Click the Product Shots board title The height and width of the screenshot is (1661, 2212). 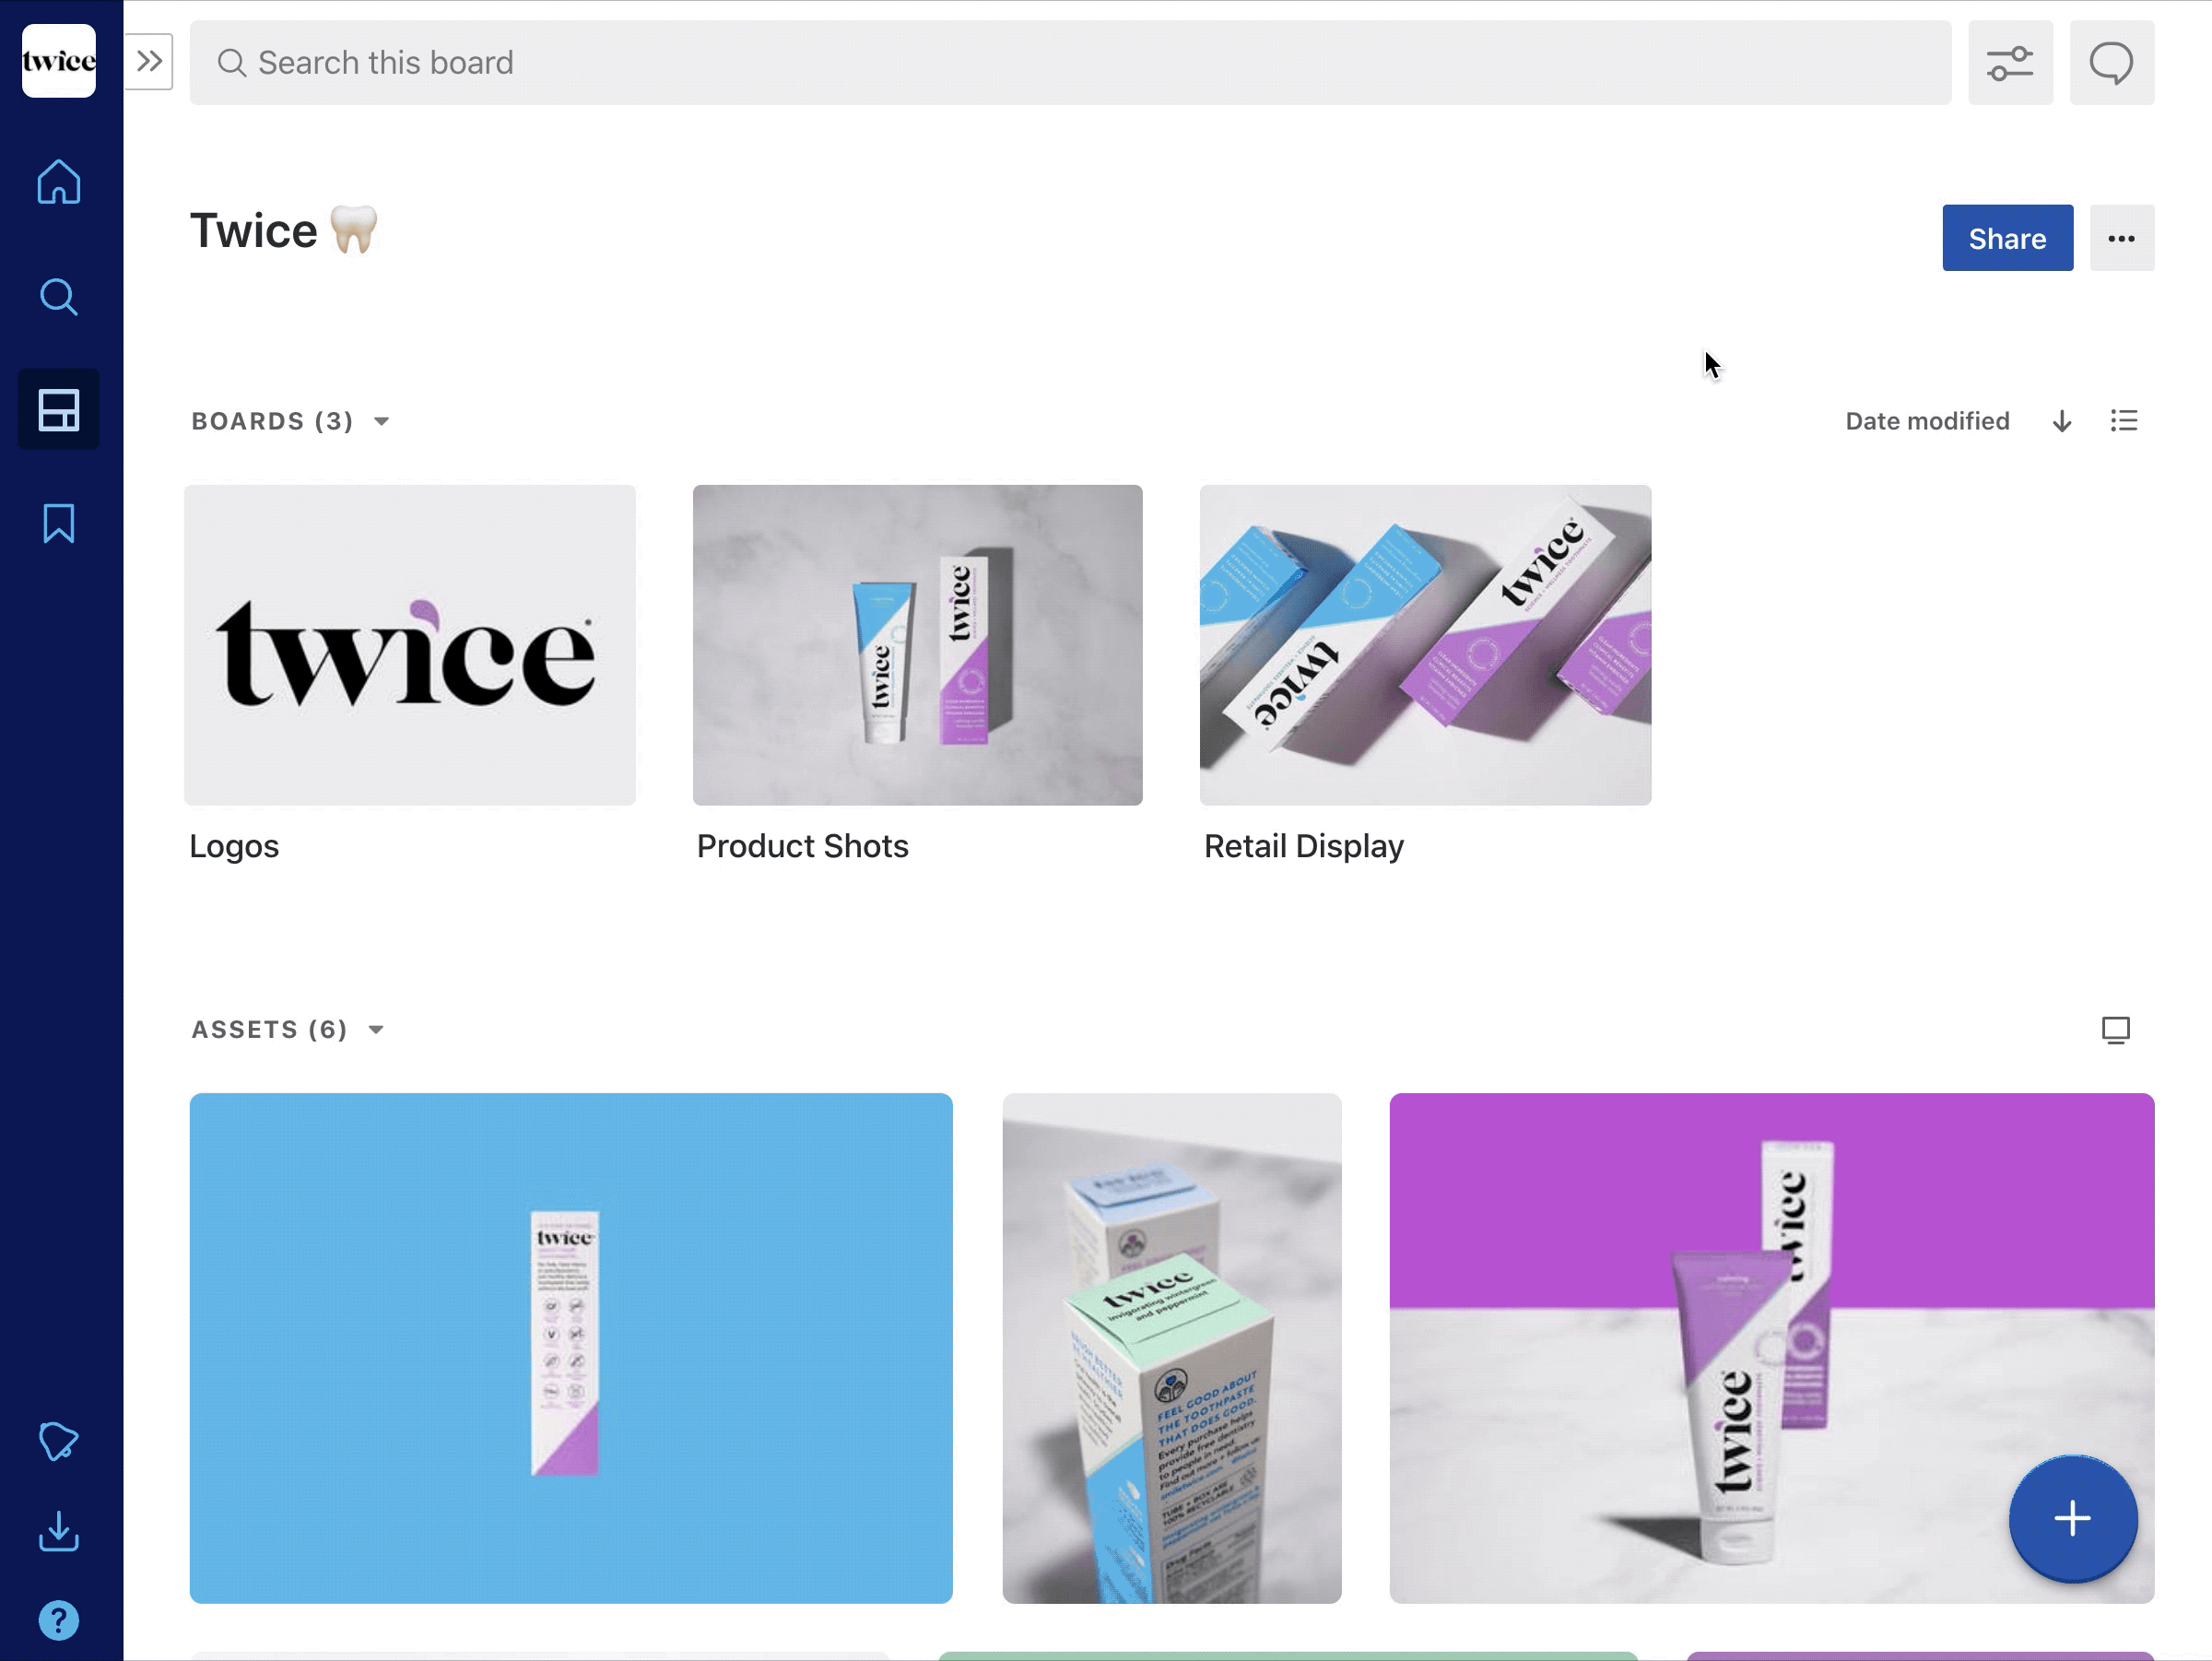click(802, 846)
